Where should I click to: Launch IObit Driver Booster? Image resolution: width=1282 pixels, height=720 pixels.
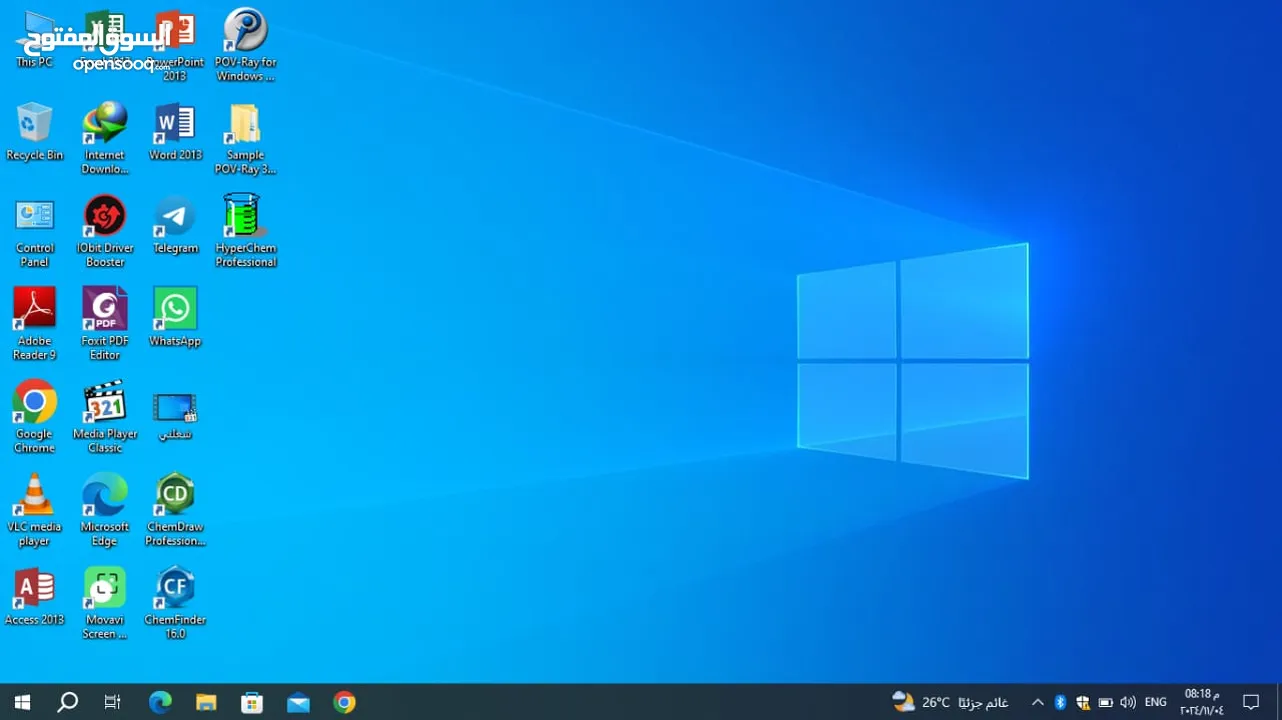coord(105,232)
